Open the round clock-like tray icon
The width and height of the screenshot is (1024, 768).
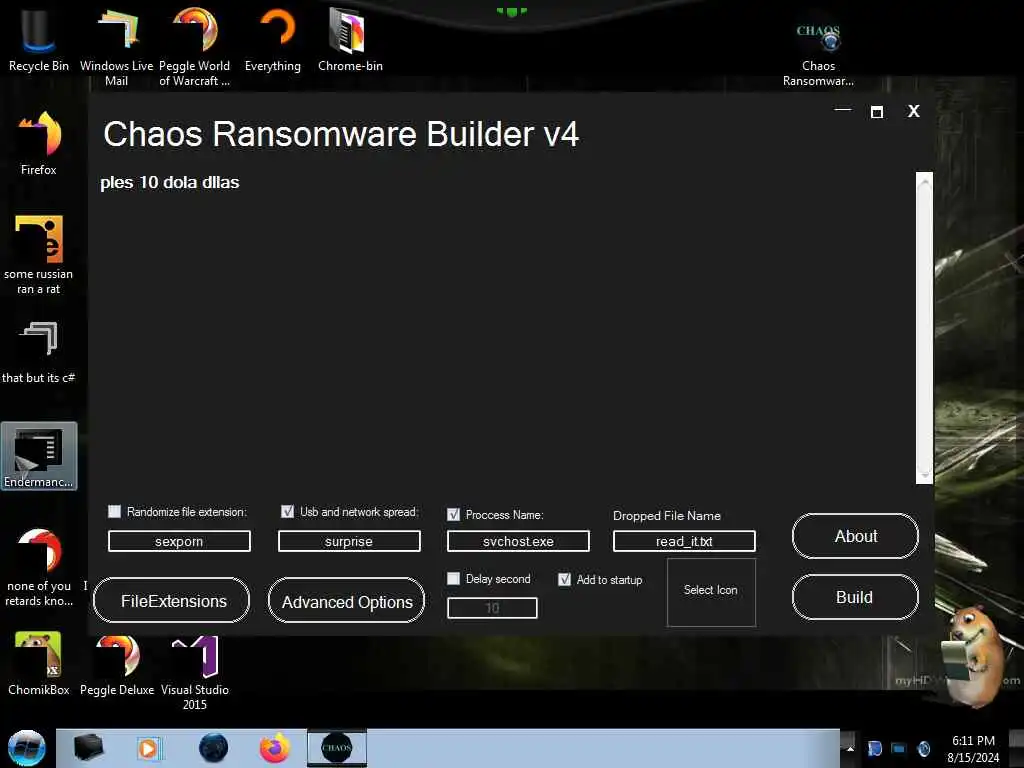pos(923,748)
